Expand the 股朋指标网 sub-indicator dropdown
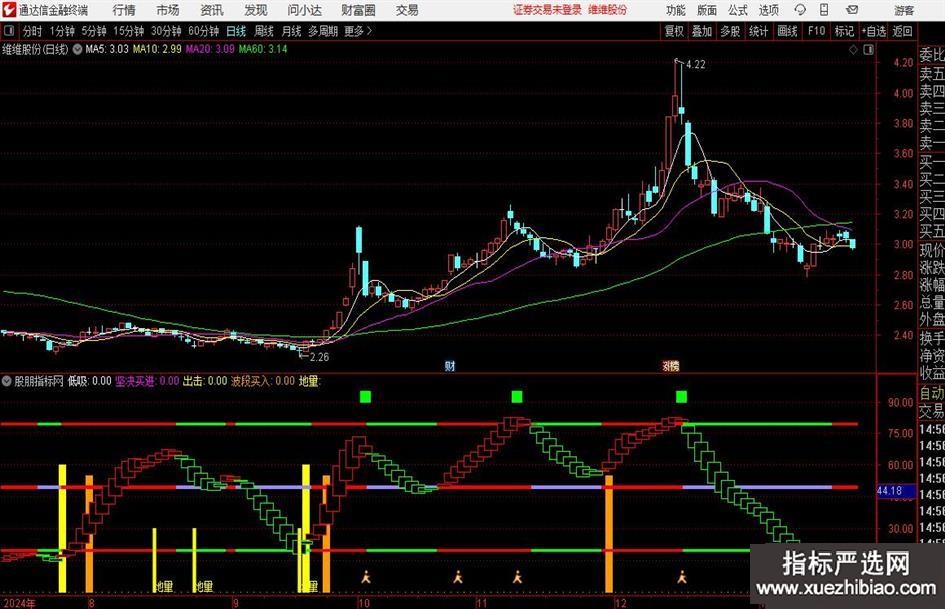 click(7, 381)
